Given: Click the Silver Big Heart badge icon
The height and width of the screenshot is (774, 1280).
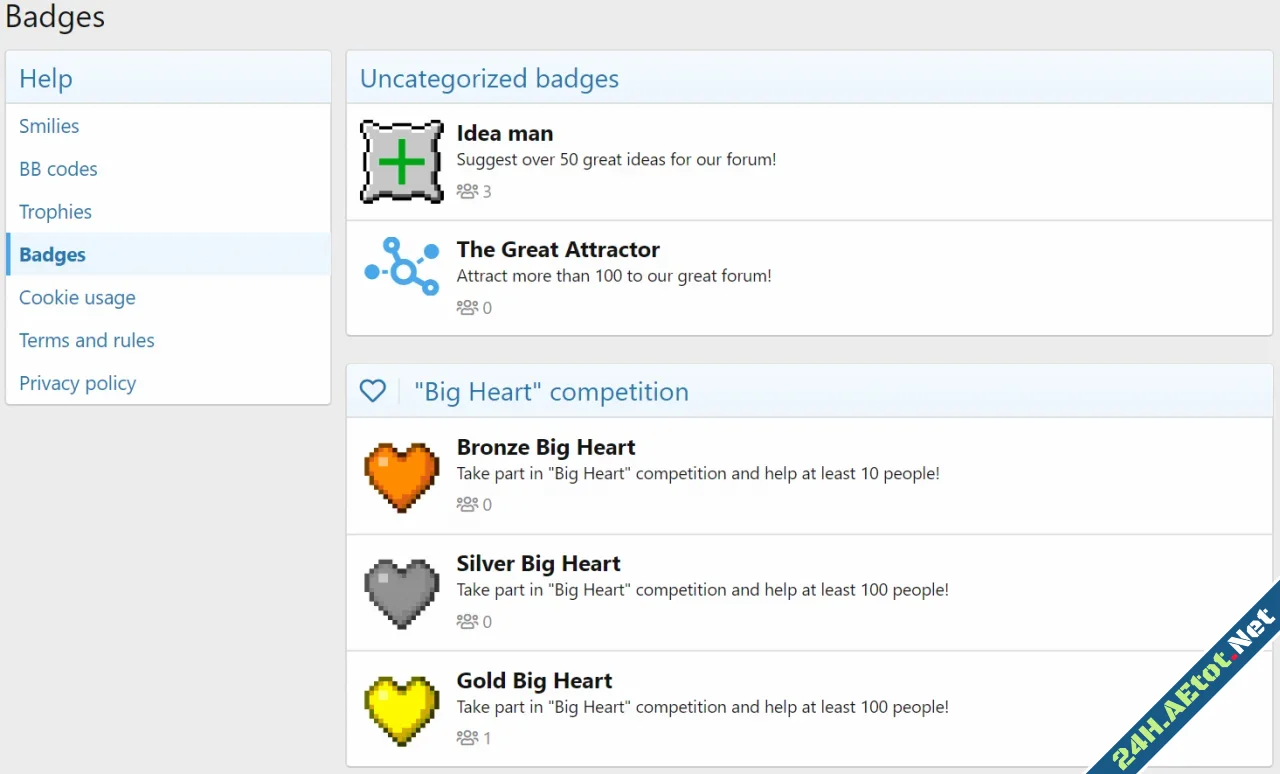Looking at the screenshot, I should 401,592.
